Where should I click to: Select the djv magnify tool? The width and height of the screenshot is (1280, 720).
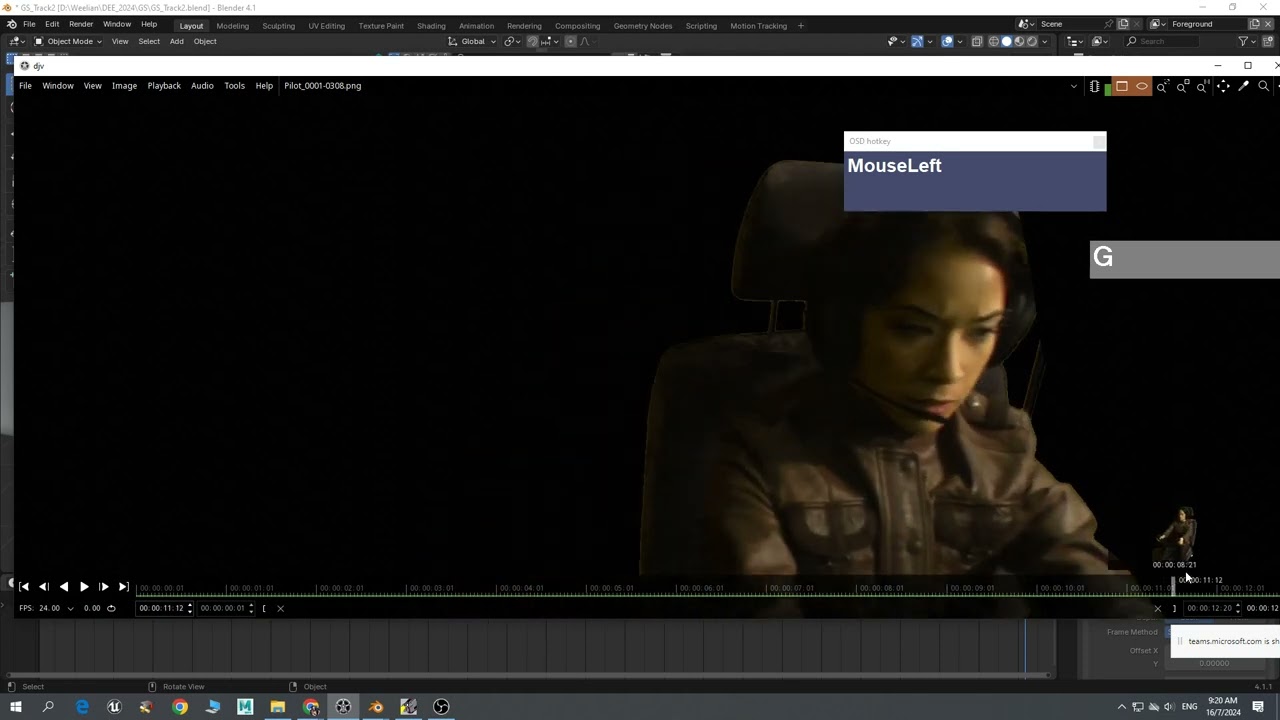point(1264,87)
